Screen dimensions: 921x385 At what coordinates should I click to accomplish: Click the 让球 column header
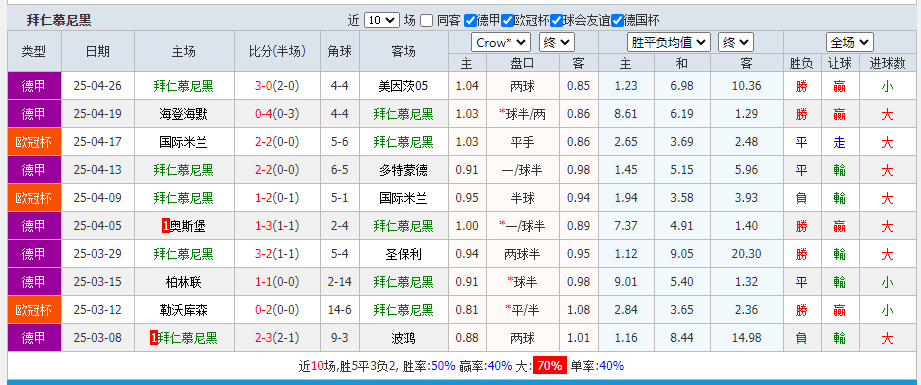click(x=839, y=63)
